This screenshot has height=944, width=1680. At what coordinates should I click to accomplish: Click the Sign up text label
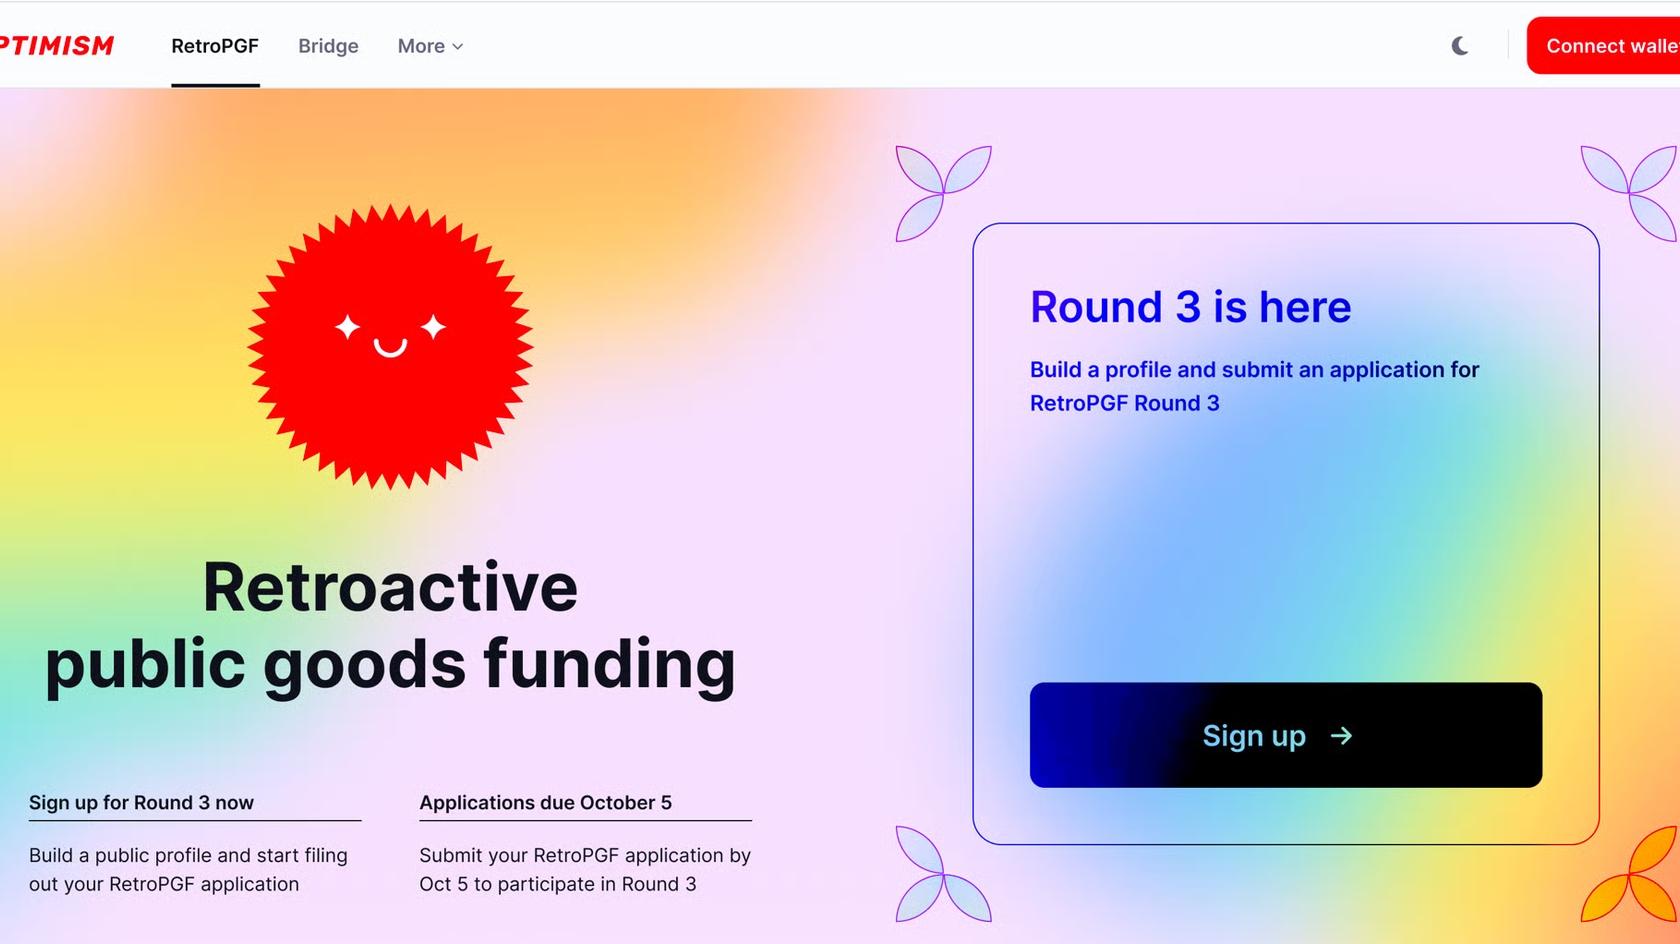[x=1254, y=736]
